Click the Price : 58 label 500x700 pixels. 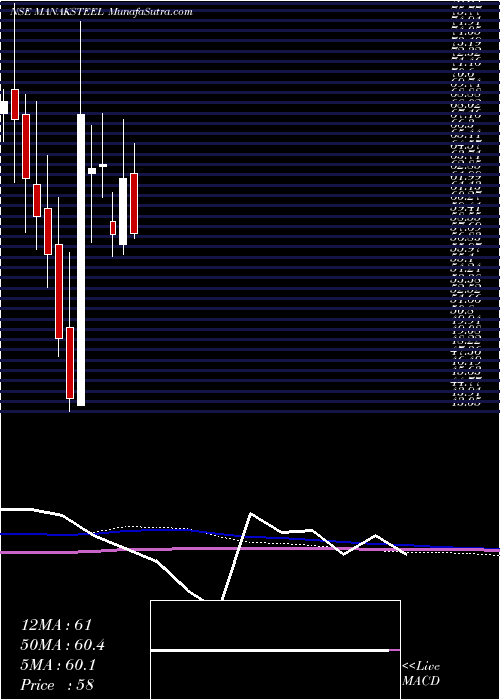[x=57, y=685]
